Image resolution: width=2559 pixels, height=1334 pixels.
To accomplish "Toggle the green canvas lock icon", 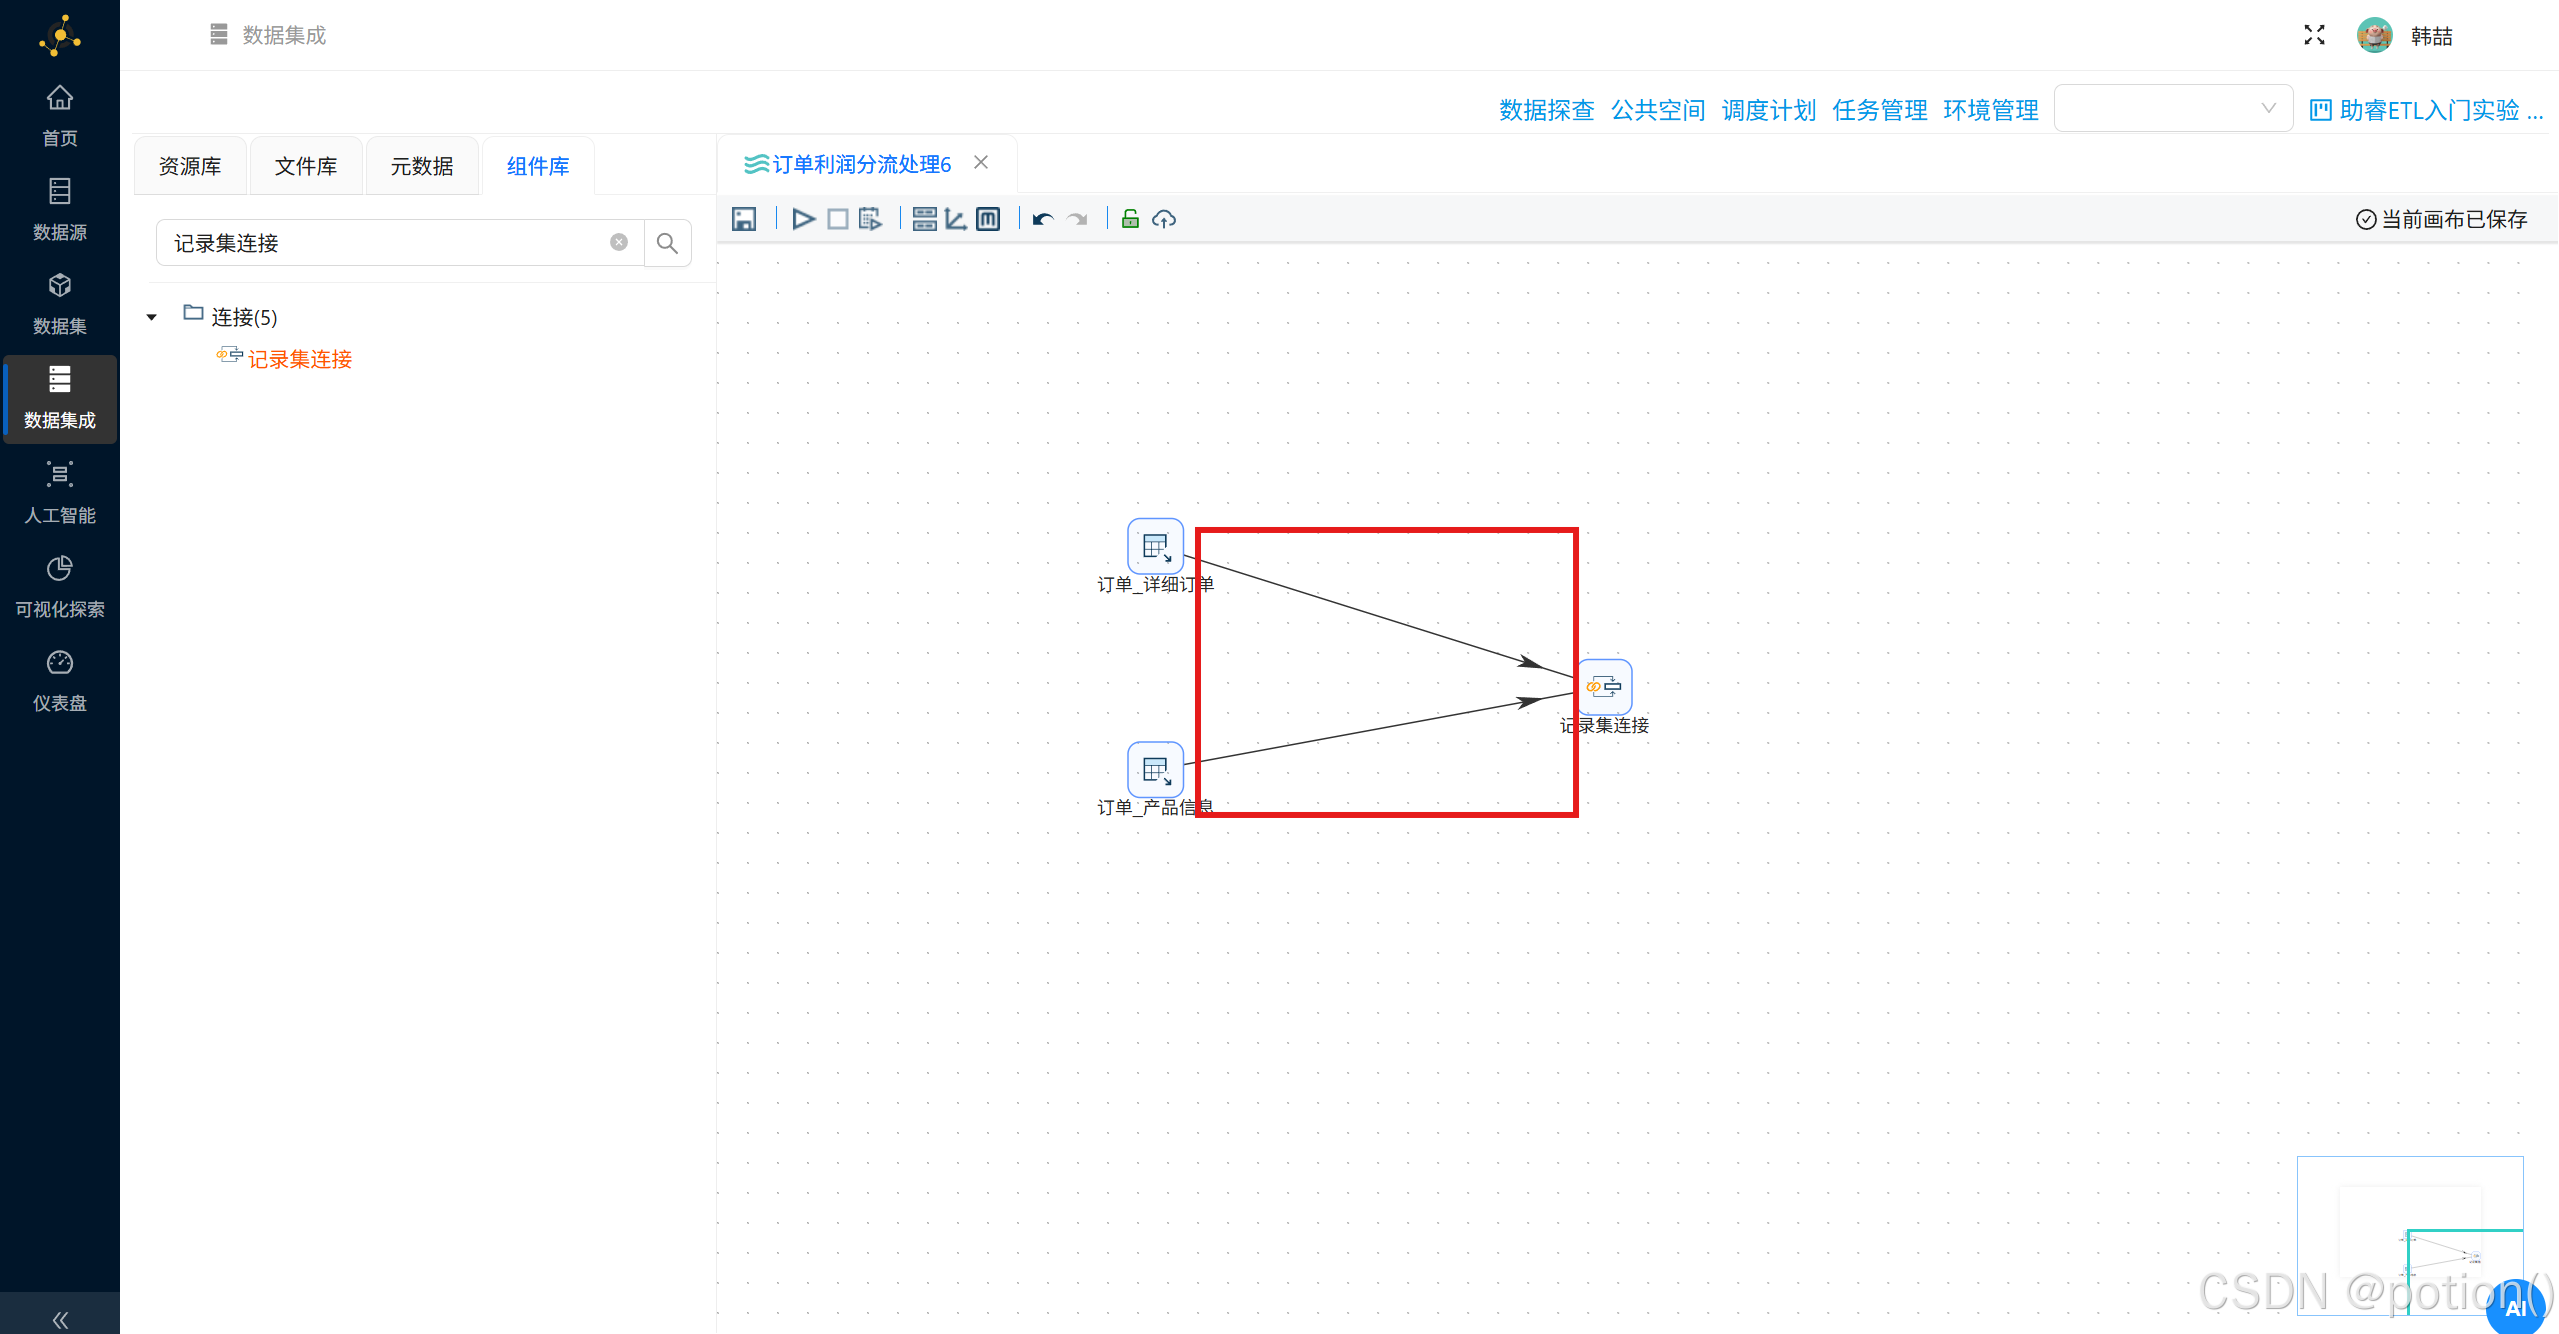I will 1129,218.
